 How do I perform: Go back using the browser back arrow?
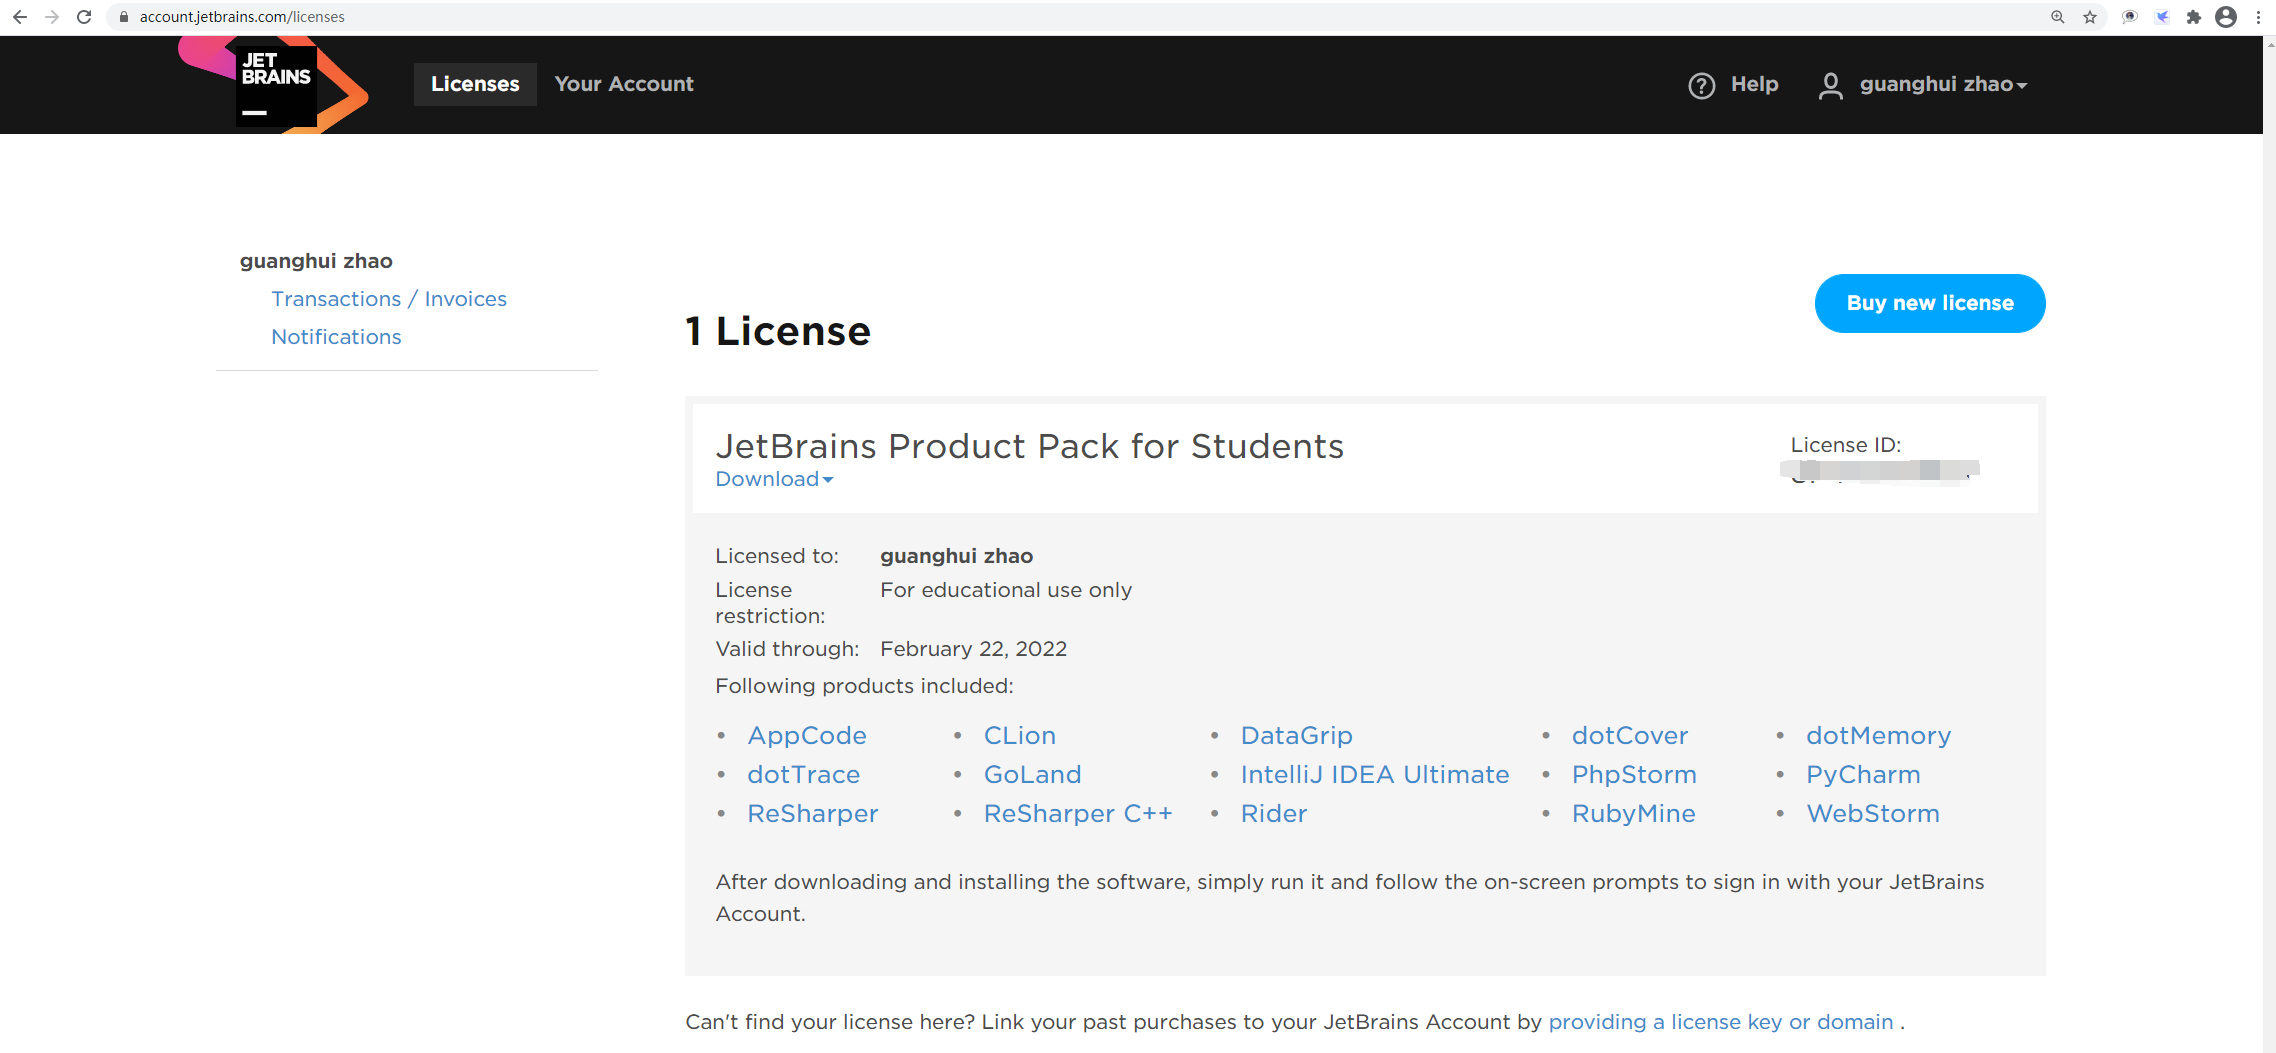point(20,17)
